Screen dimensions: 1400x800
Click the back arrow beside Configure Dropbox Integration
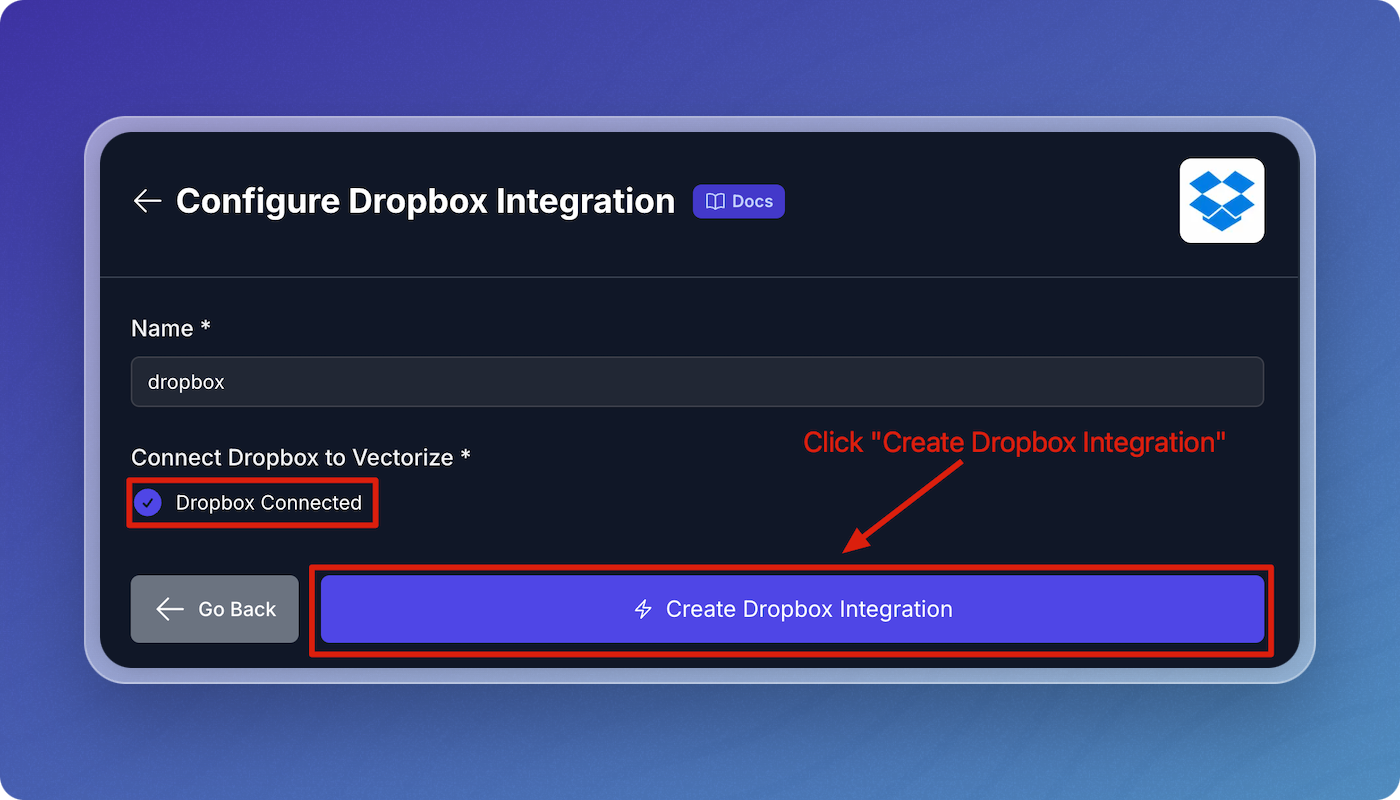click(x=147, y=201)
